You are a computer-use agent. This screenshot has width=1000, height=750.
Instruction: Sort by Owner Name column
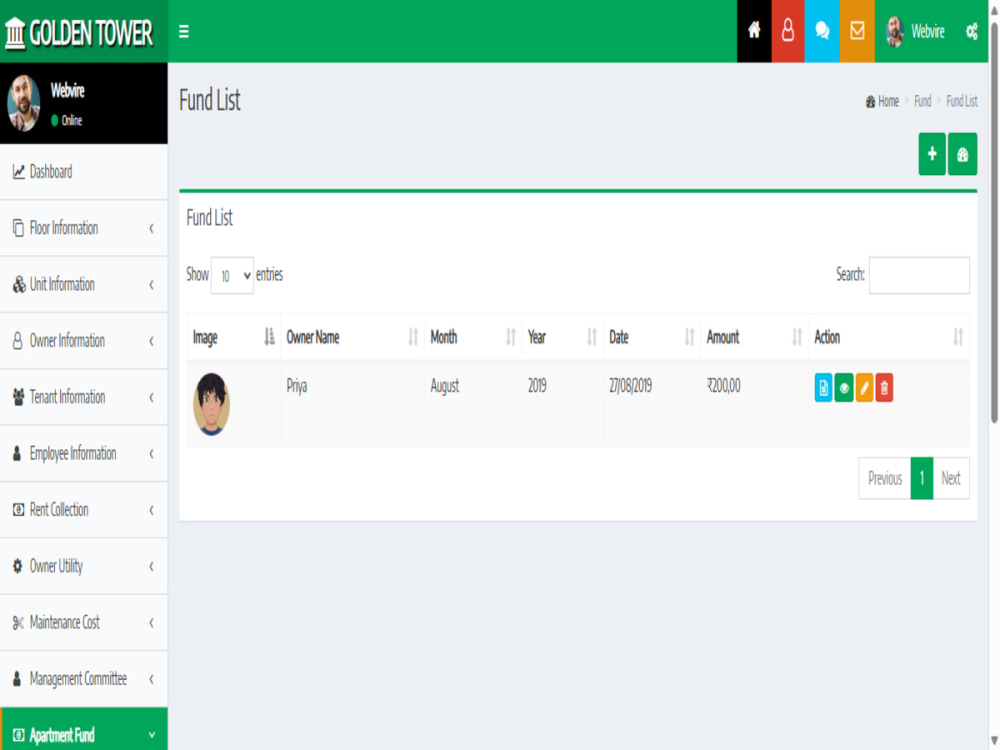(352, 337)
